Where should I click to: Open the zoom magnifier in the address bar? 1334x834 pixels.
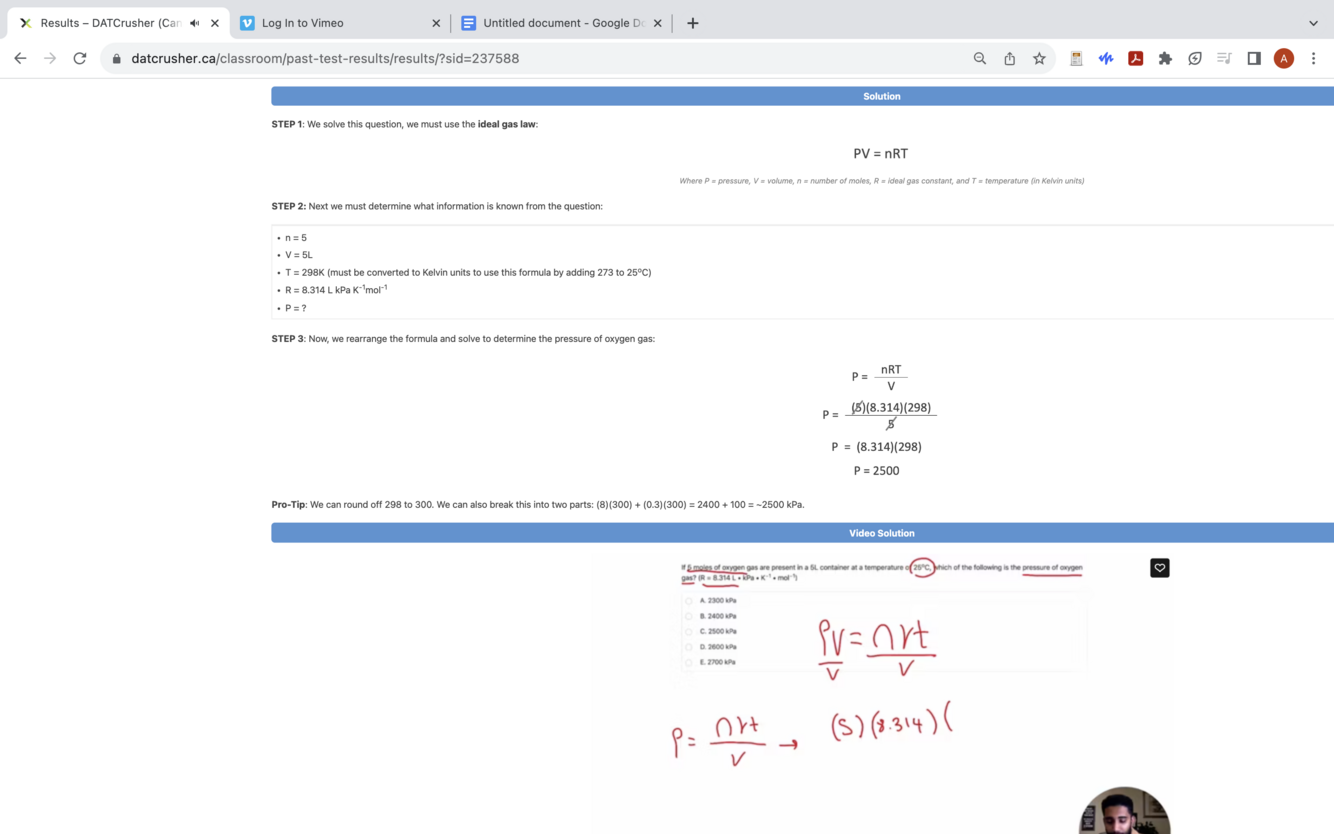980,58
